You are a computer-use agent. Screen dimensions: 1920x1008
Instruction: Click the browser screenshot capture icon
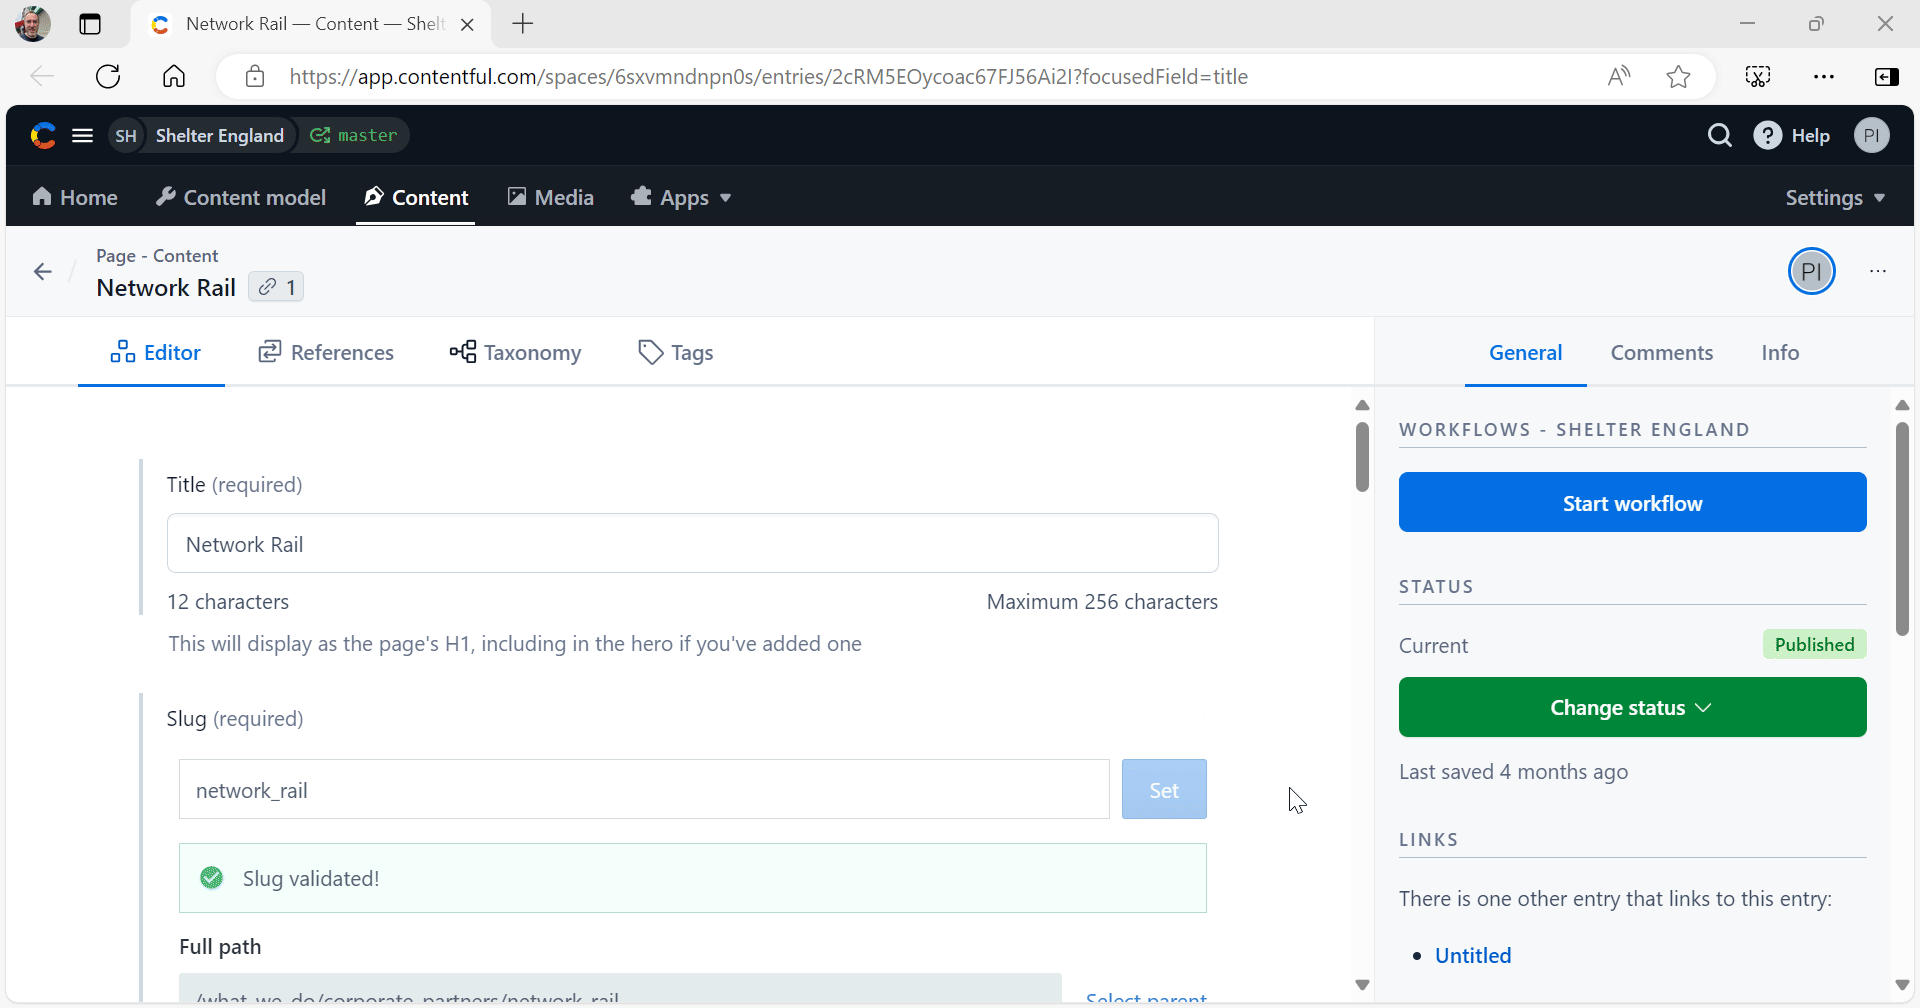(1758, 76)
